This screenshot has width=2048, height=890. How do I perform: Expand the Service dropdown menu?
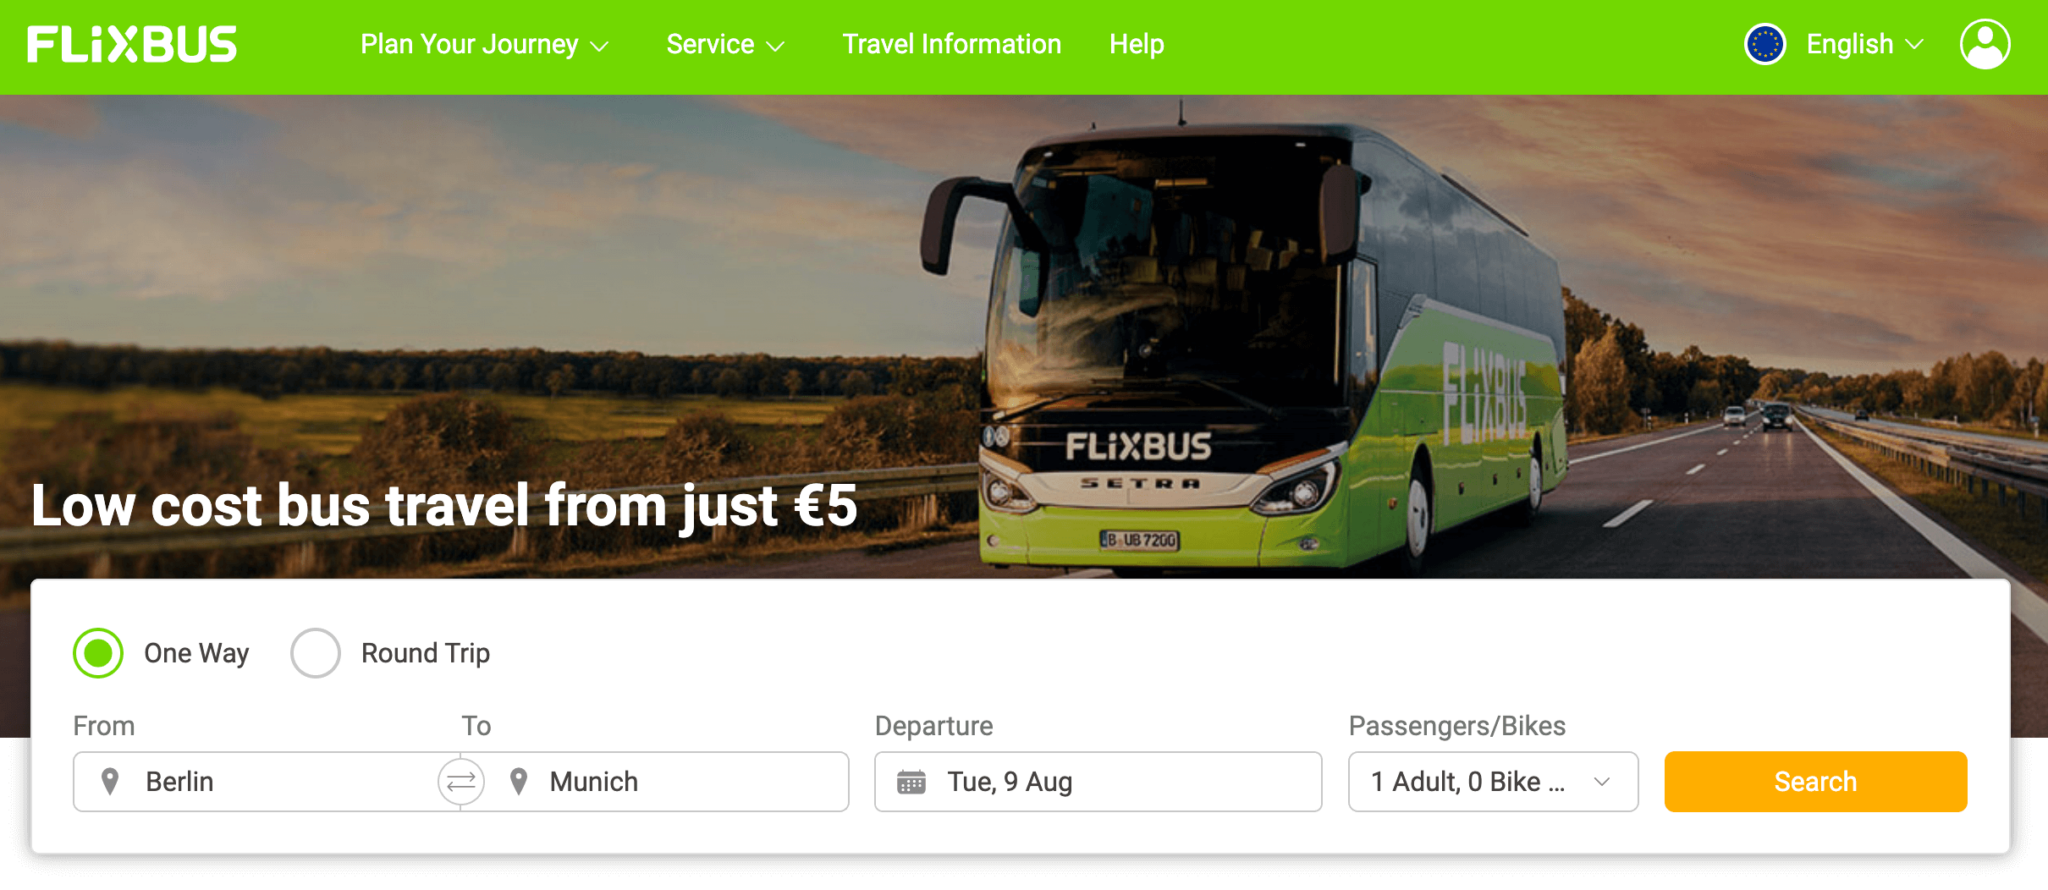tap(725, 45)
